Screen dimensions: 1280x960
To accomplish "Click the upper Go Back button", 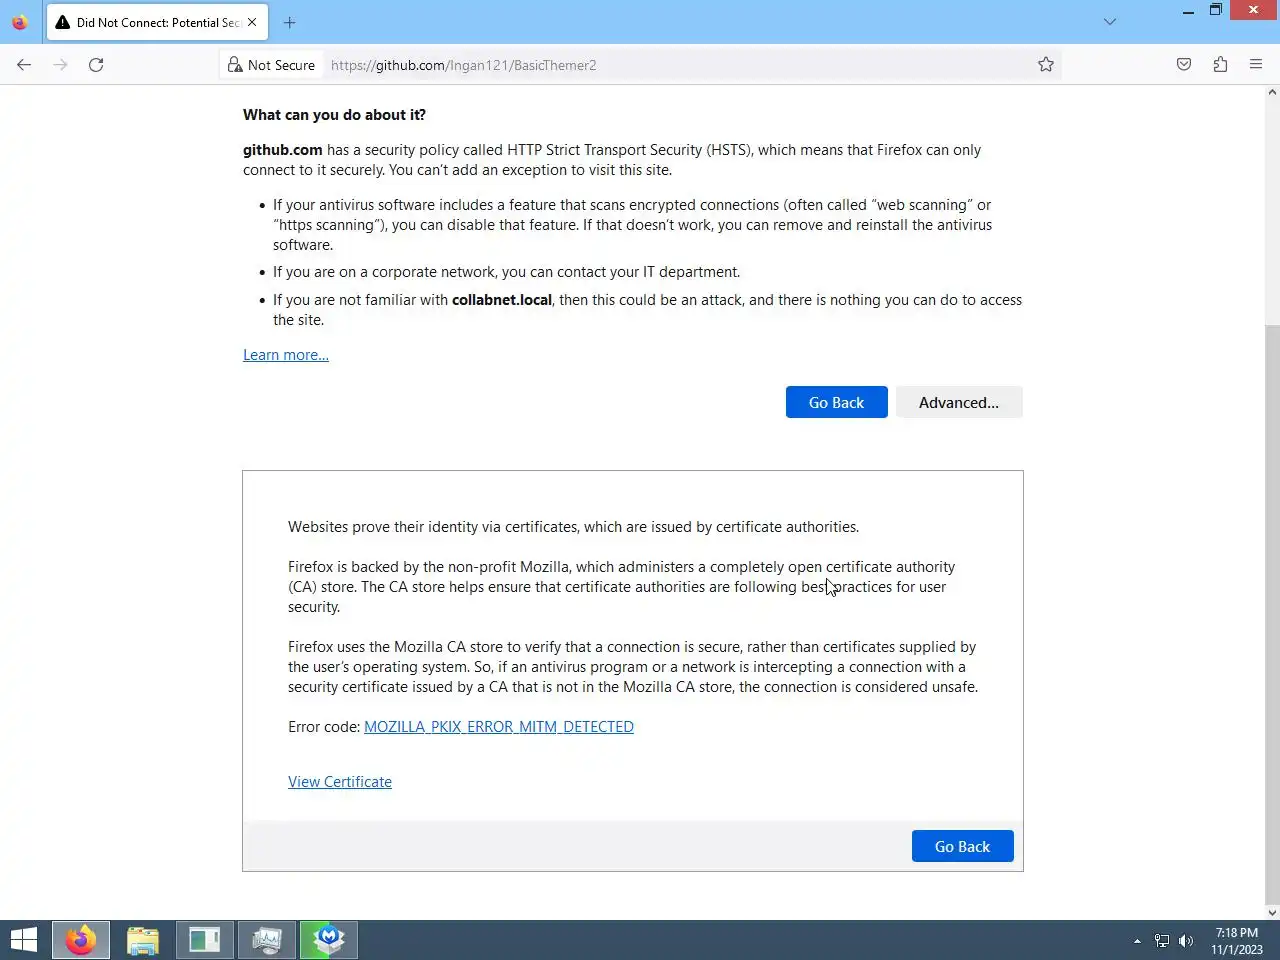I will (x=836, y=402).
